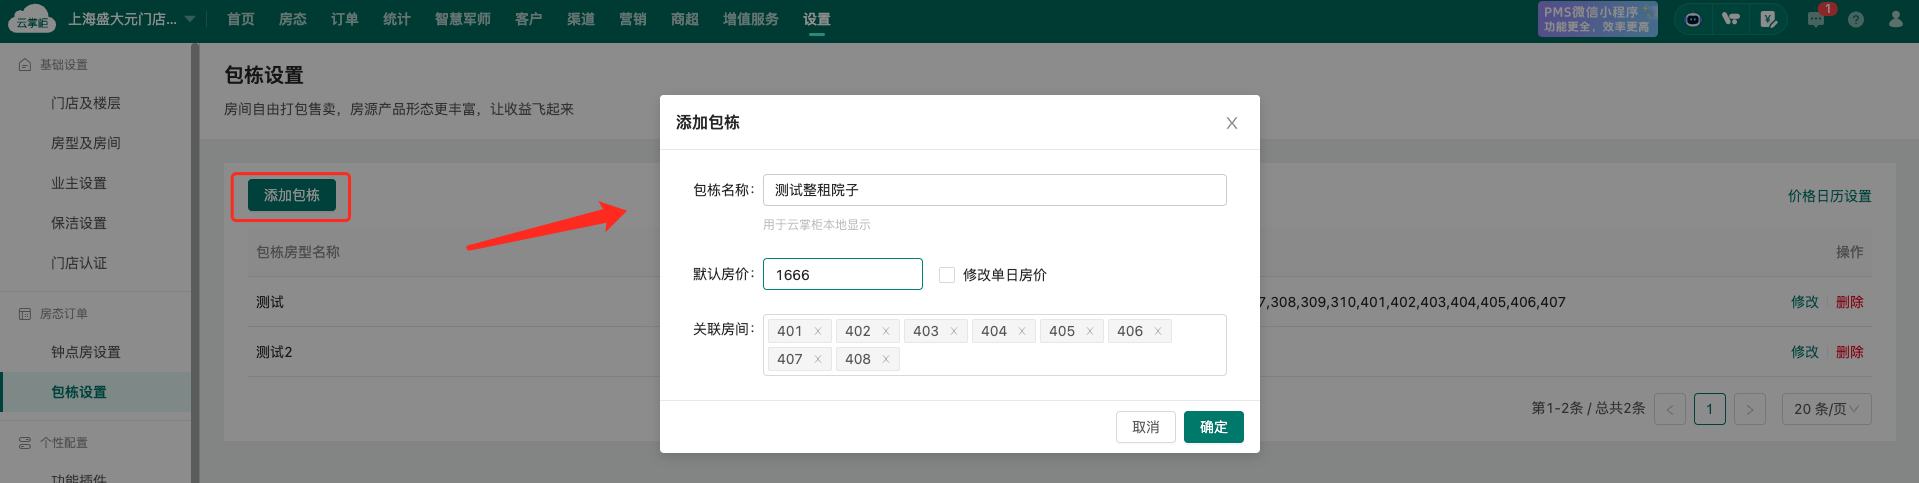Click the 云掌柜 cloud logo

point(32,19)
